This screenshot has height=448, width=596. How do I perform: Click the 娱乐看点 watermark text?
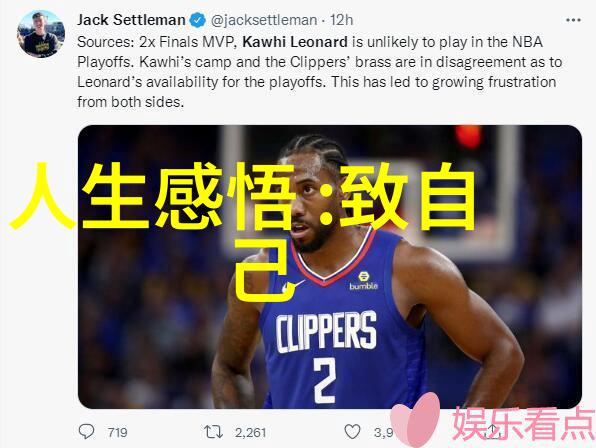[x=523, y=423]
